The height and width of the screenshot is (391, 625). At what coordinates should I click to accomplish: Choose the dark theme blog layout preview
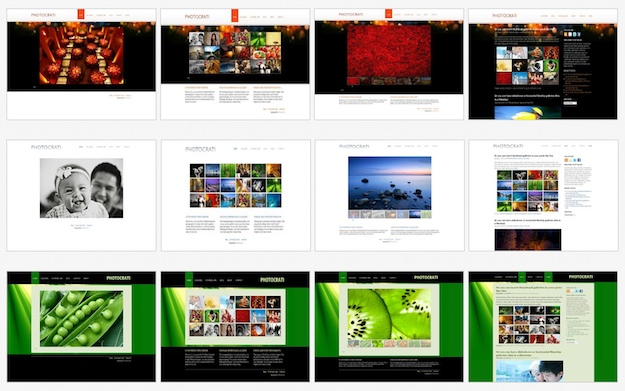[543, 64]
